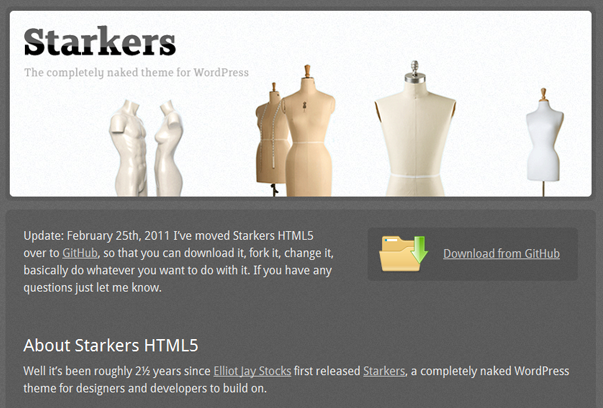This screenshot has height=408, width=603.
Task: Click the large cream male dress form
Action: [x=415, y=129]
